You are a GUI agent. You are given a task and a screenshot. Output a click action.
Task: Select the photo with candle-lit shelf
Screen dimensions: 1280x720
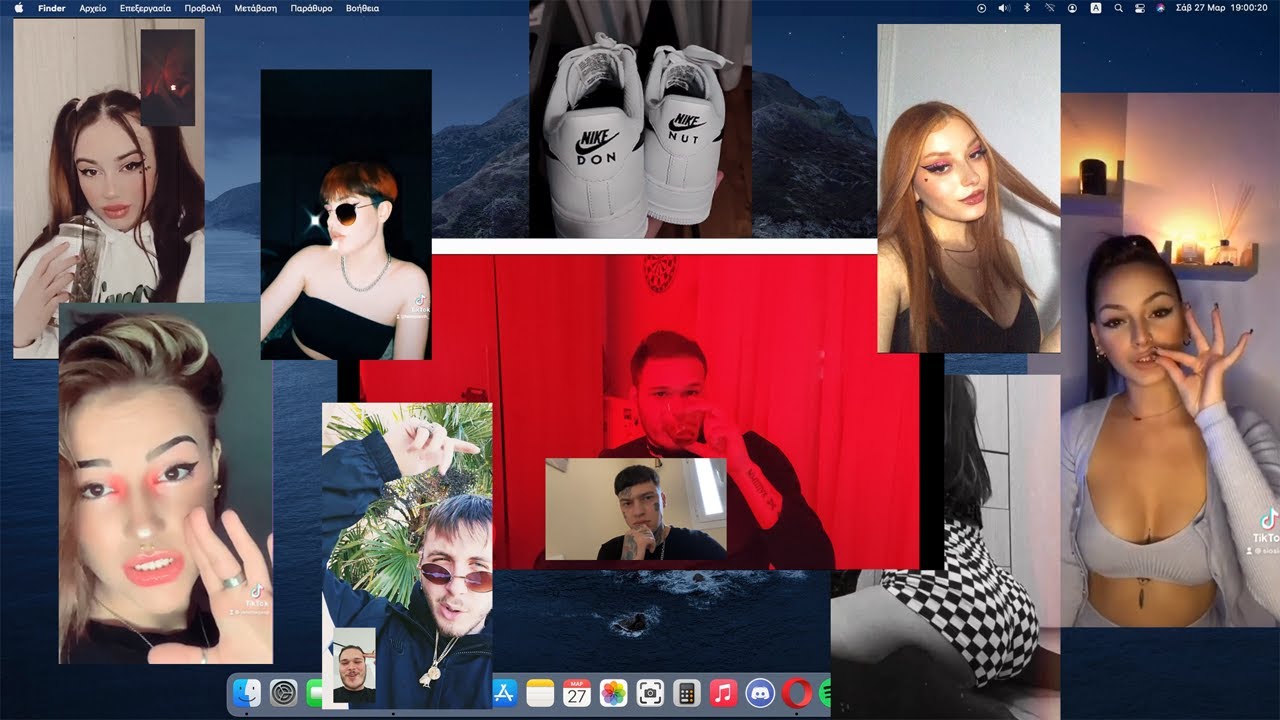(x=1170, y=360)
